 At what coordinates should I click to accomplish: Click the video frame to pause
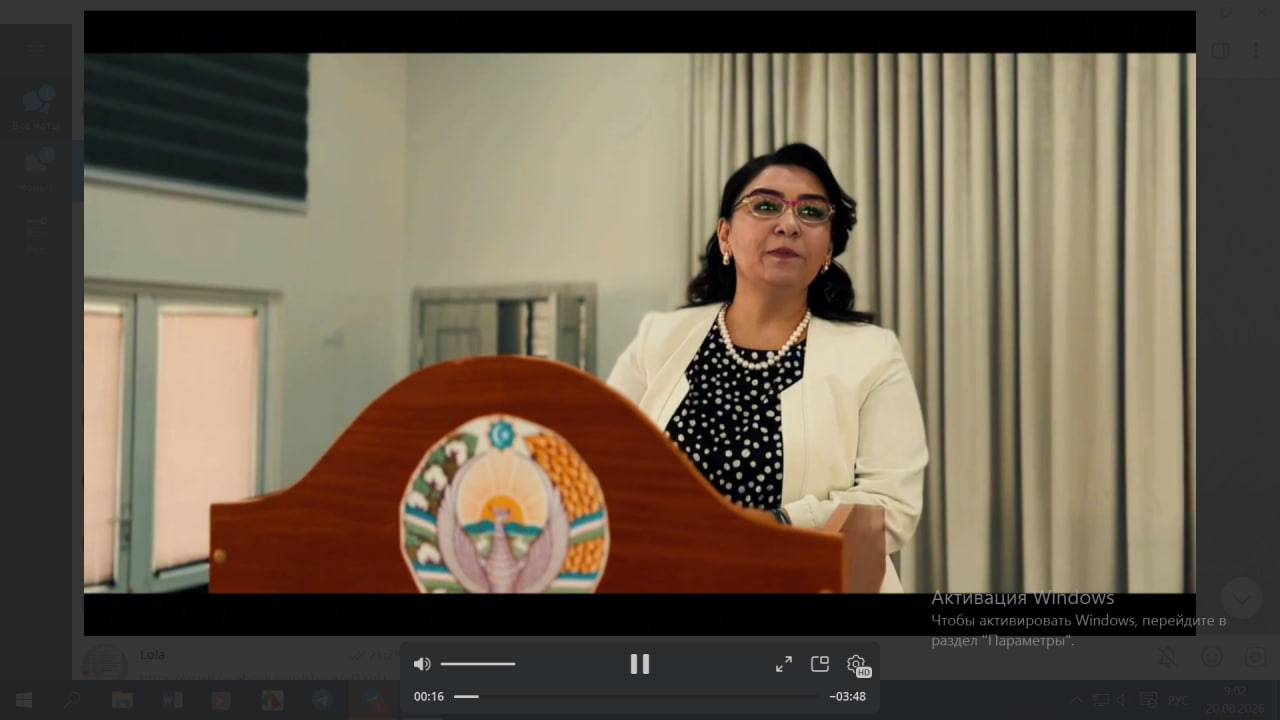640,323
